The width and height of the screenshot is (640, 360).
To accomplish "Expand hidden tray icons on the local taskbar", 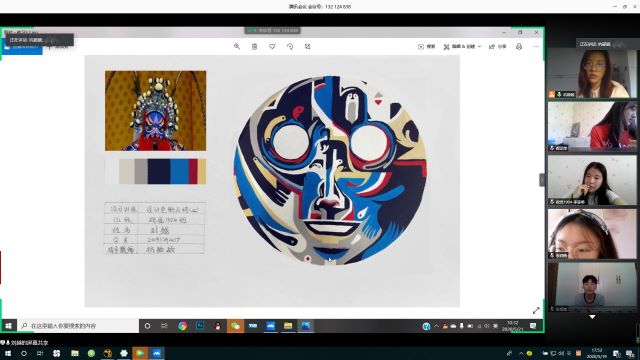I will point(521,353).
